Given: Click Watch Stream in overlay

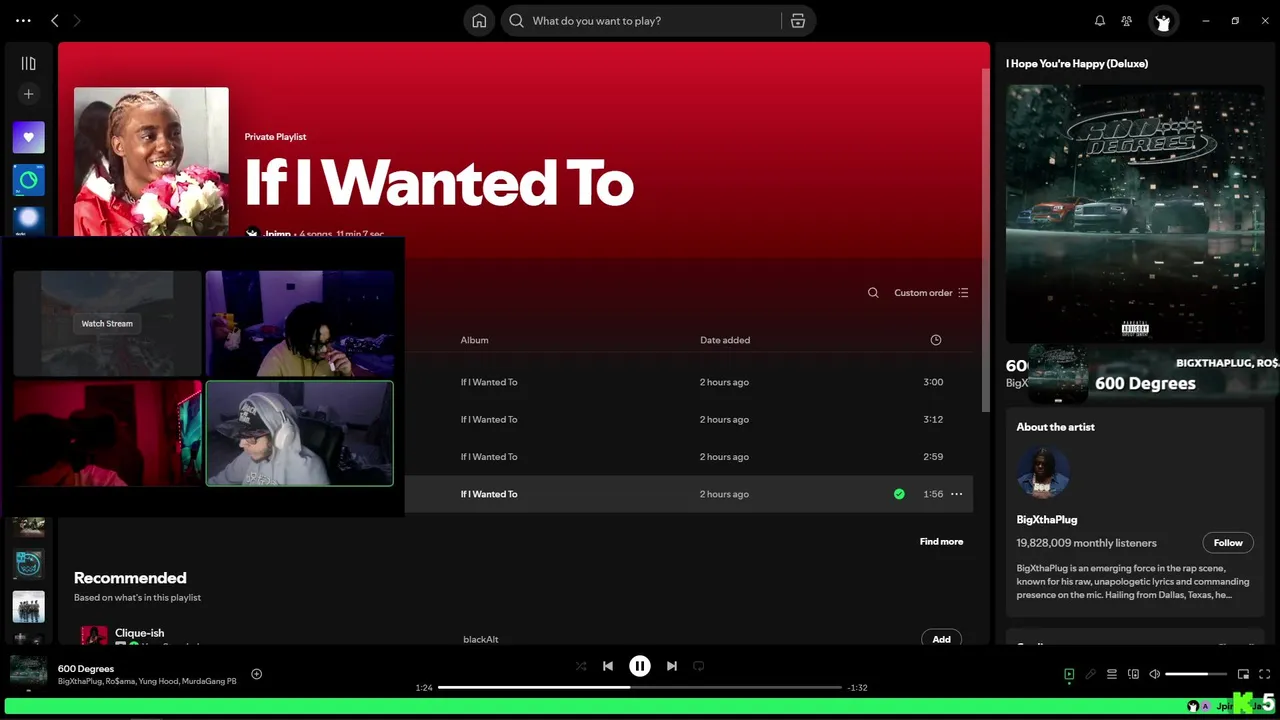Looking at the screenshot, I should pos(107,324).
